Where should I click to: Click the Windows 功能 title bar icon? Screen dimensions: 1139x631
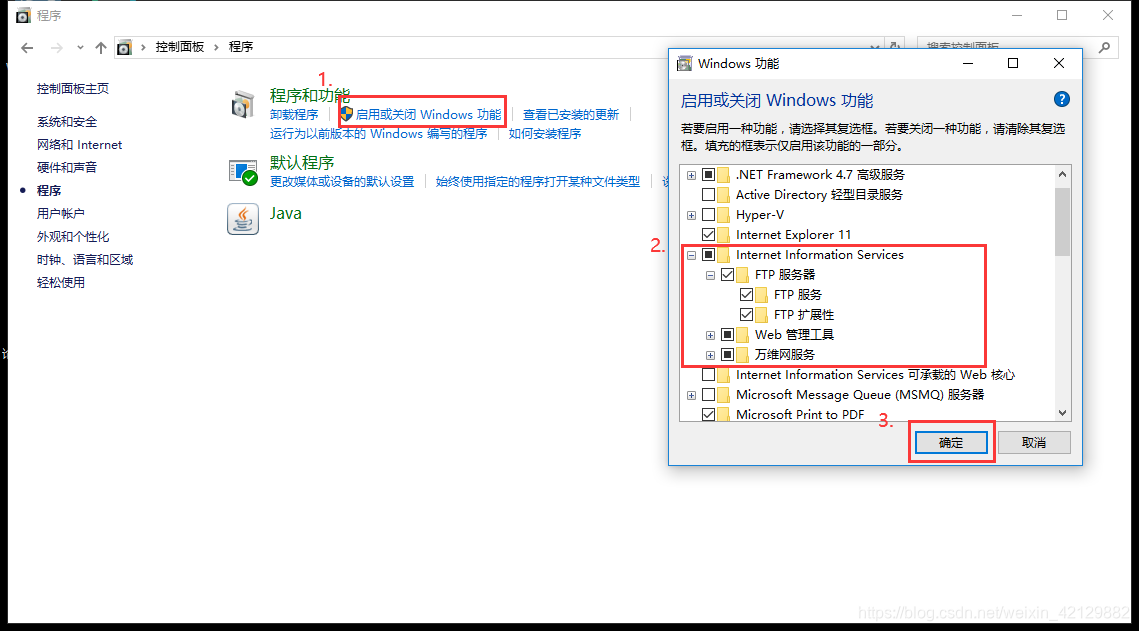pos(684,64)
